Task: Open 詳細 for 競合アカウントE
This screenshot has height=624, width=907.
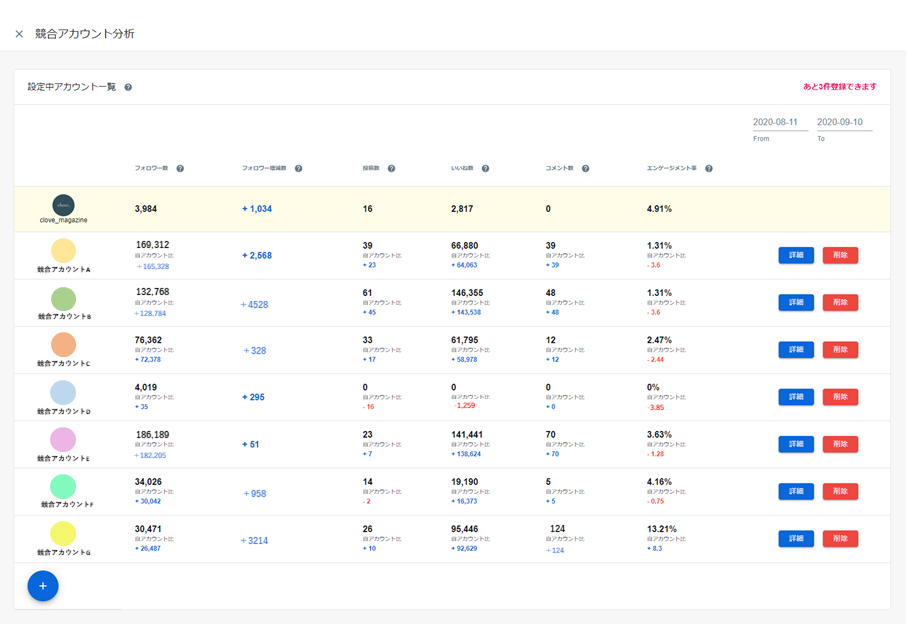Action: coord(796,444)
